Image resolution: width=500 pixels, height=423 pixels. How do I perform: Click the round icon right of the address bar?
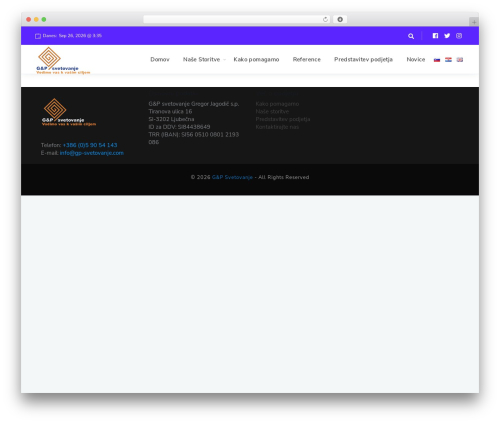coord(340,19)
